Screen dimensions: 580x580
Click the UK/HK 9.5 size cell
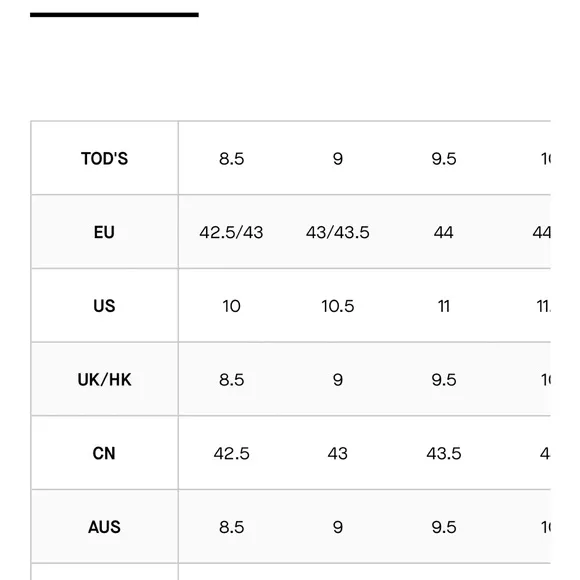coord(444,379)
